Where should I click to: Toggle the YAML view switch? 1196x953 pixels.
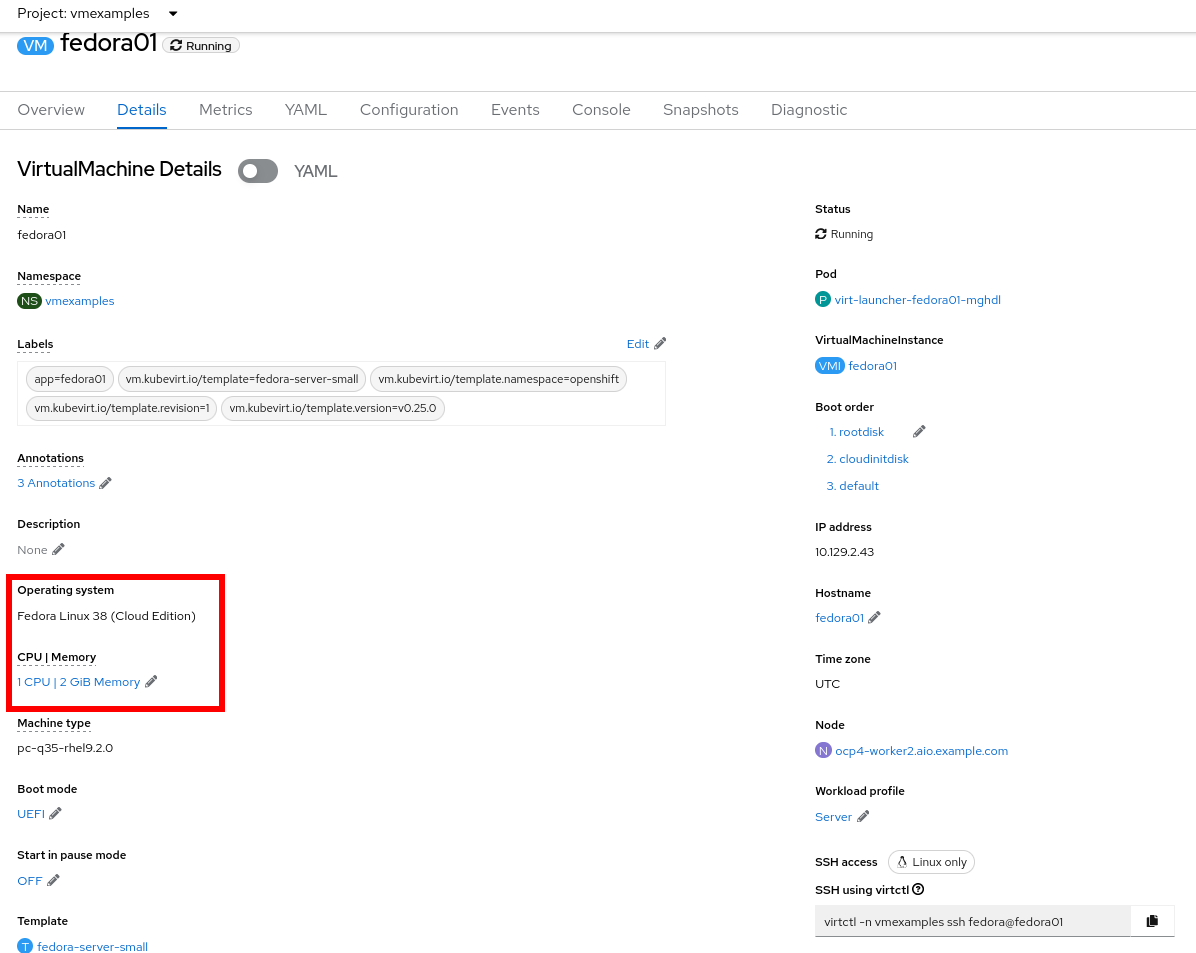point(258,171)
